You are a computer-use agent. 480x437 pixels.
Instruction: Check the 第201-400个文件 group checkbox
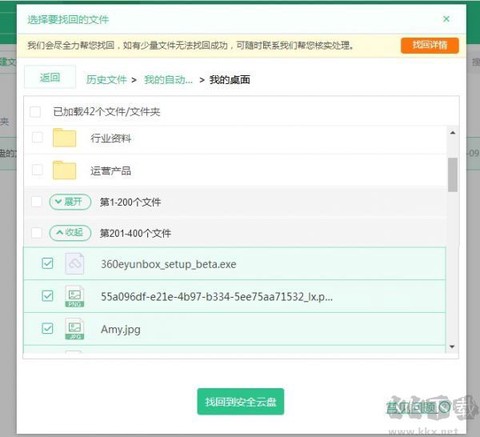(x=36, y=233)
